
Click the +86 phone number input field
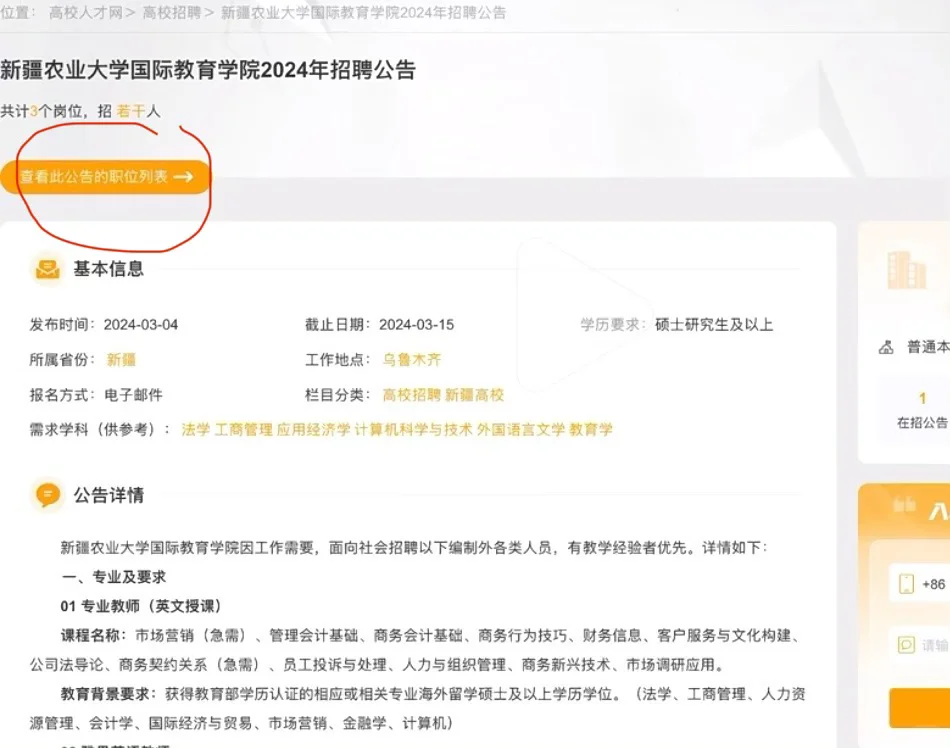[920, 584]
